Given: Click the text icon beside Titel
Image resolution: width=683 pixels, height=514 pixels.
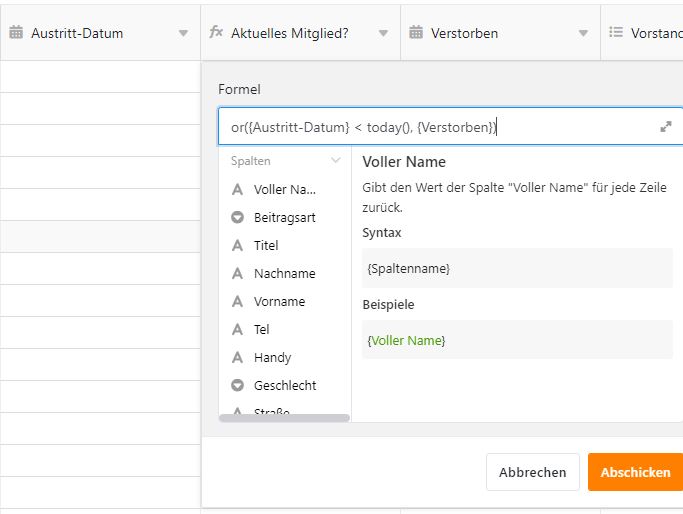Looking at the screenshot, I should pos(237,245).
